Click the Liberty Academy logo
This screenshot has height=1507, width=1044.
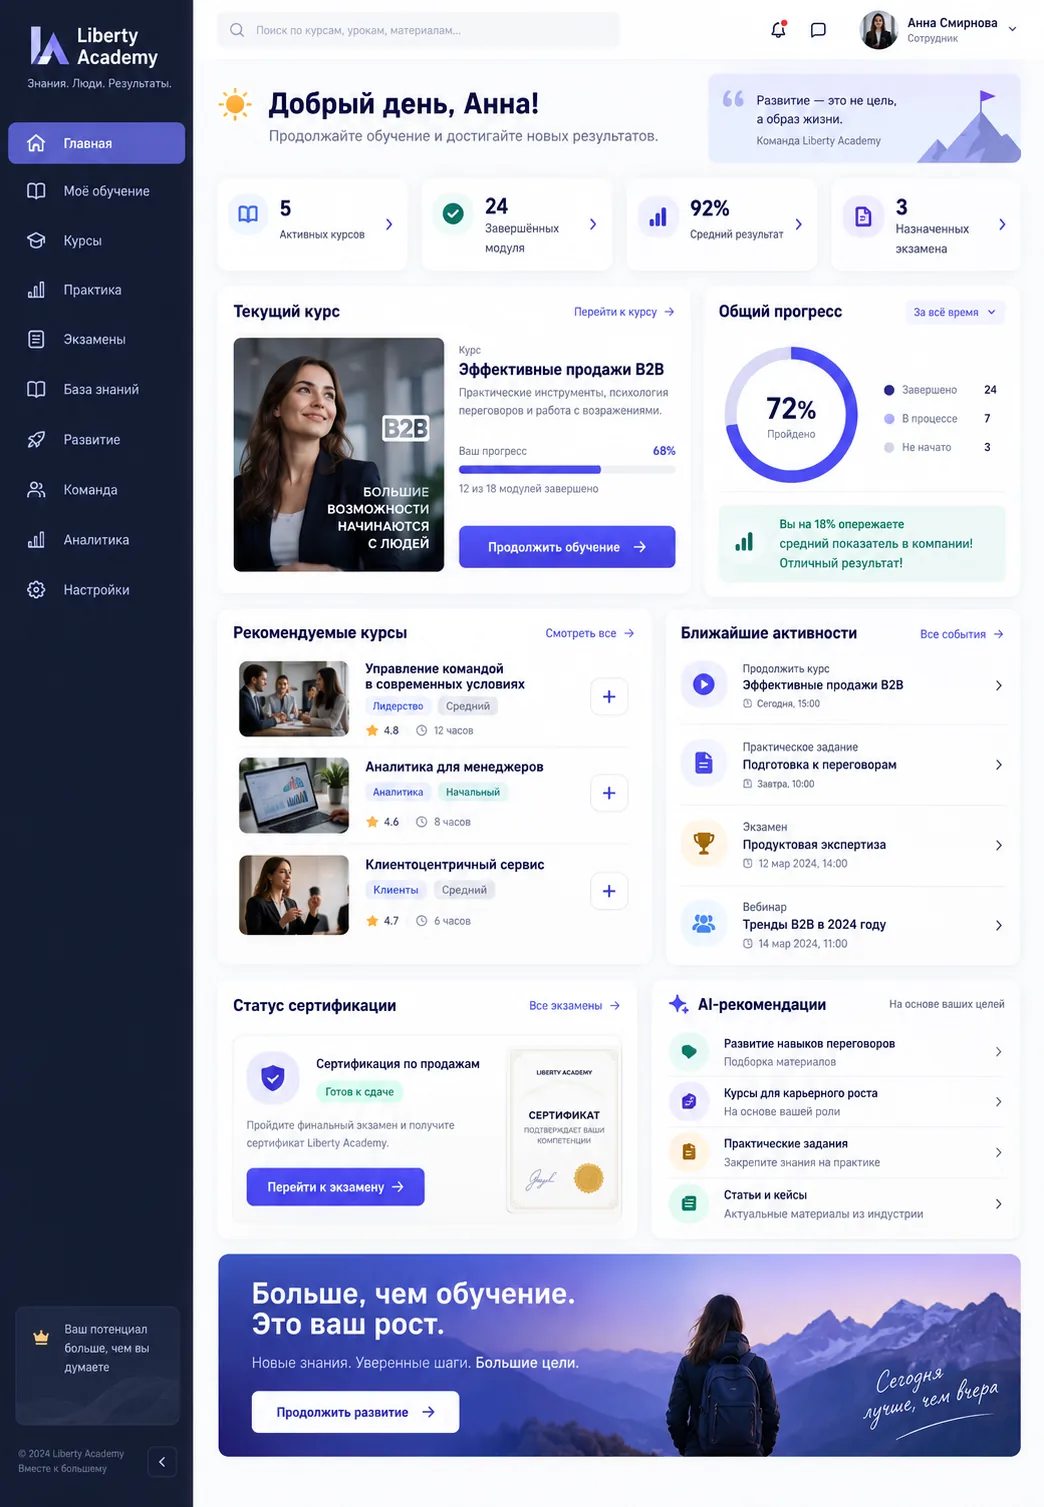point(94,46)
